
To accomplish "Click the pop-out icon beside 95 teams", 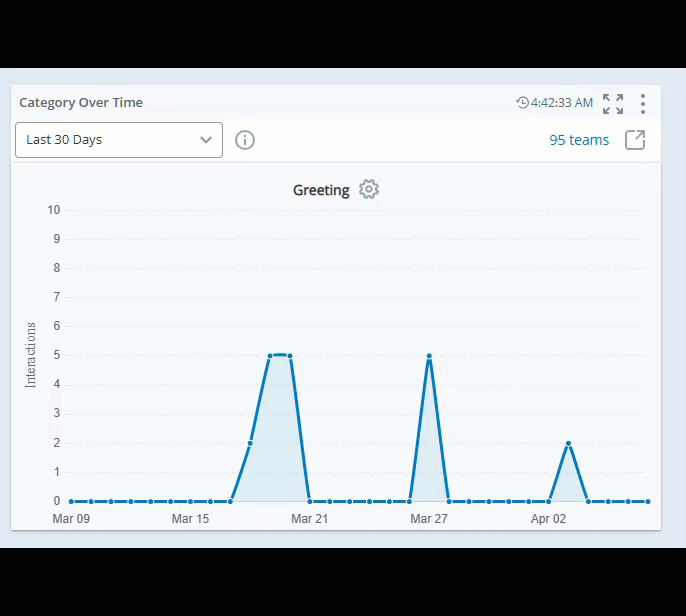I will click(635, 140).
